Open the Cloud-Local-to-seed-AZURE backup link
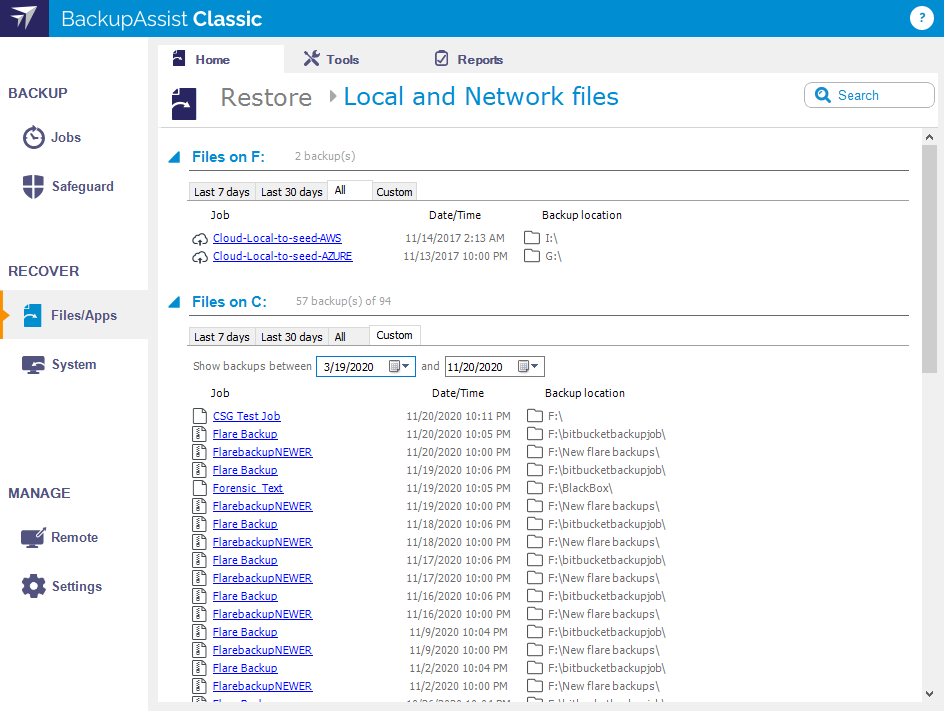 point(282,256)
